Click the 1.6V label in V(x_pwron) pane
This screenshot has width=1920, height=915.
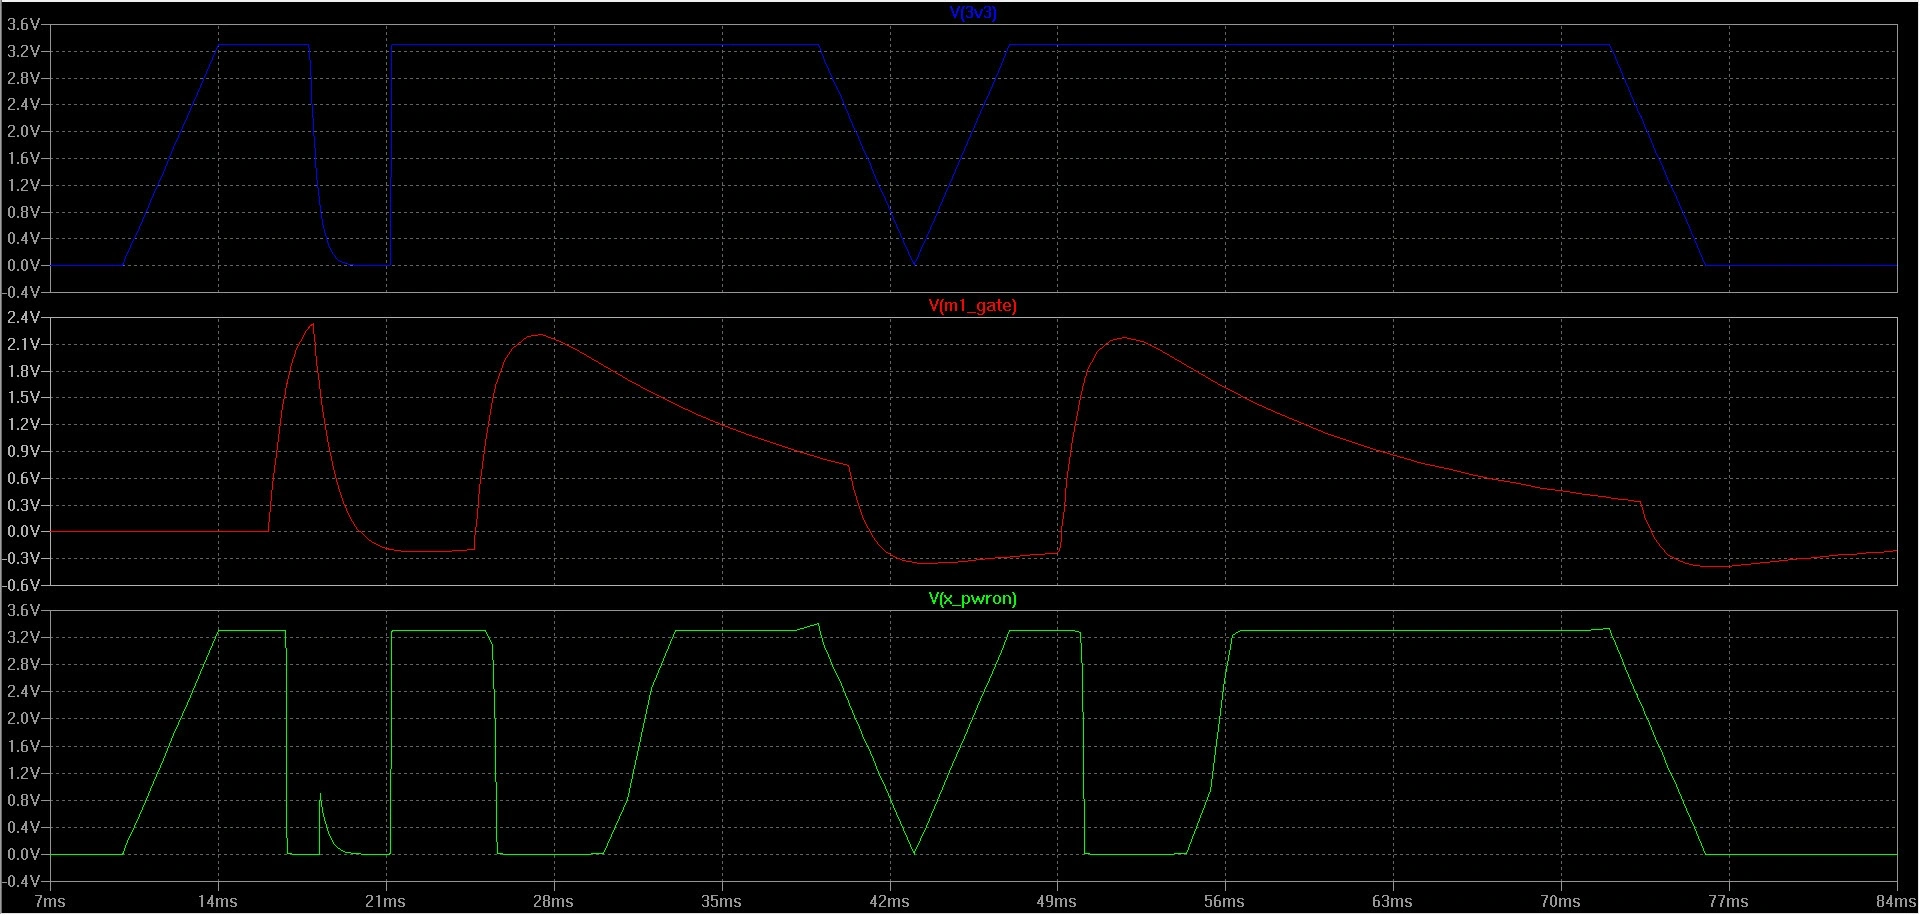(24, 747)
